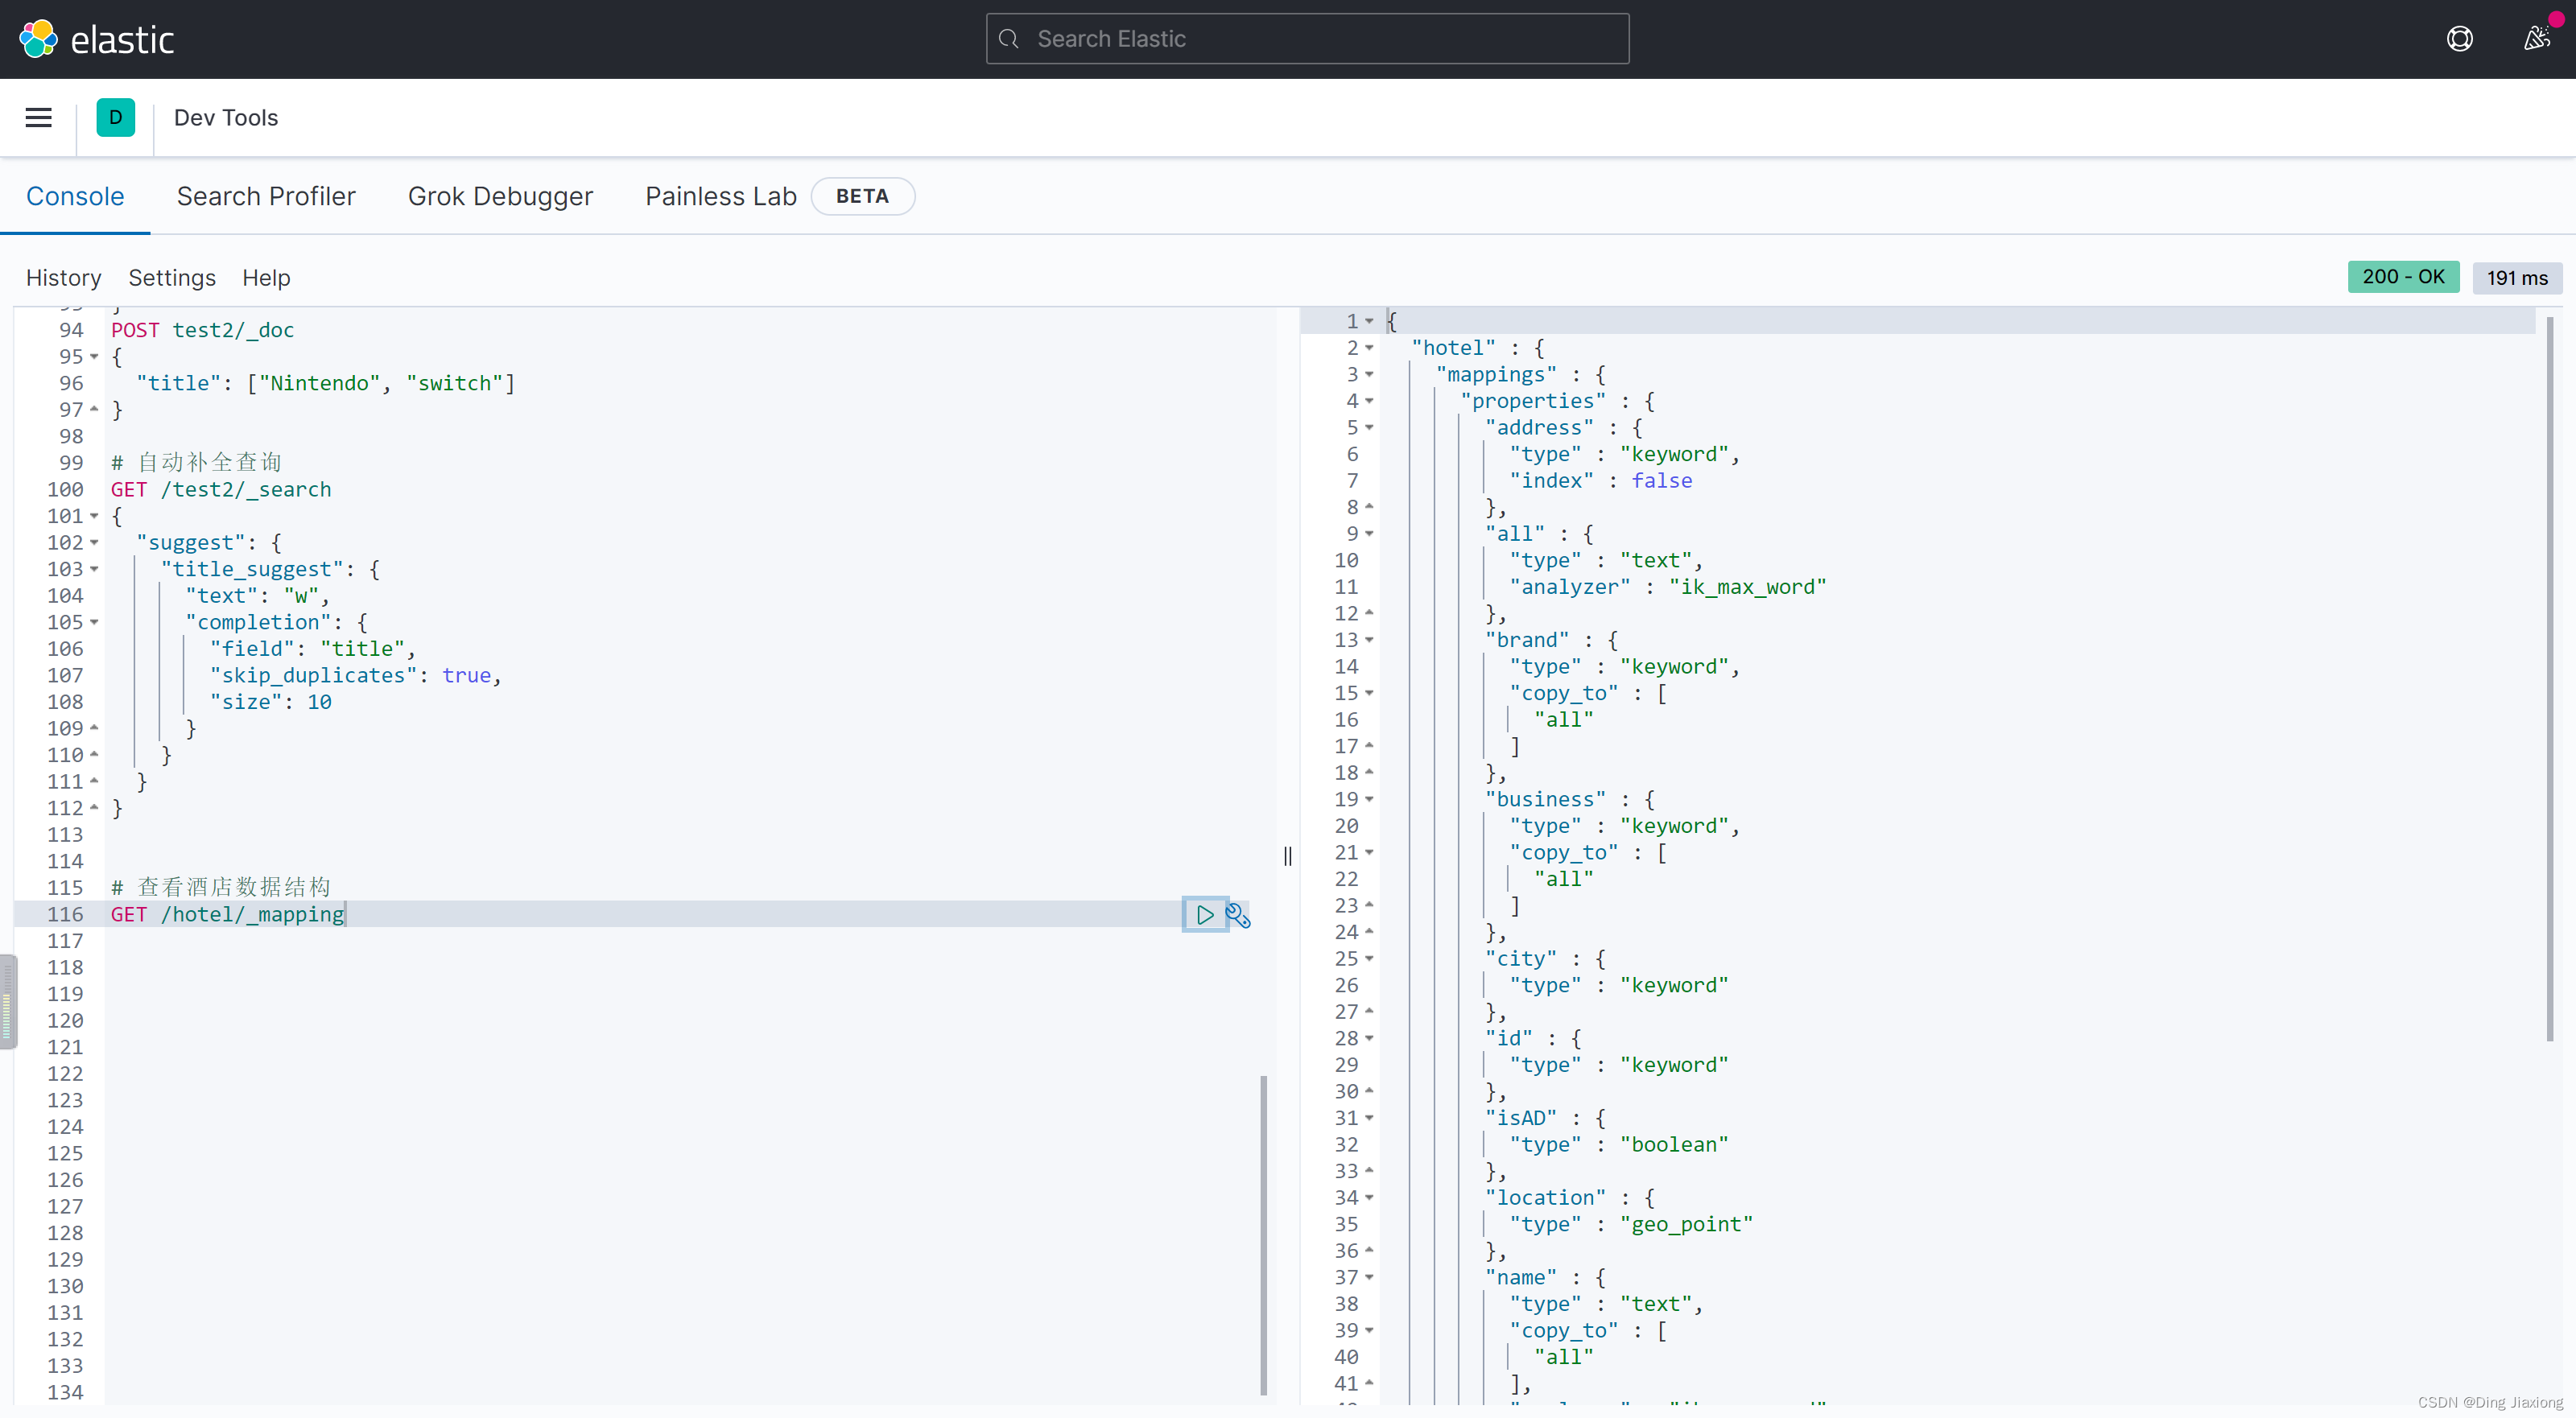Click the GET /test2/_search request line
The image size is (2576, 1418).
pyautogui.click(x=220, y=489)
